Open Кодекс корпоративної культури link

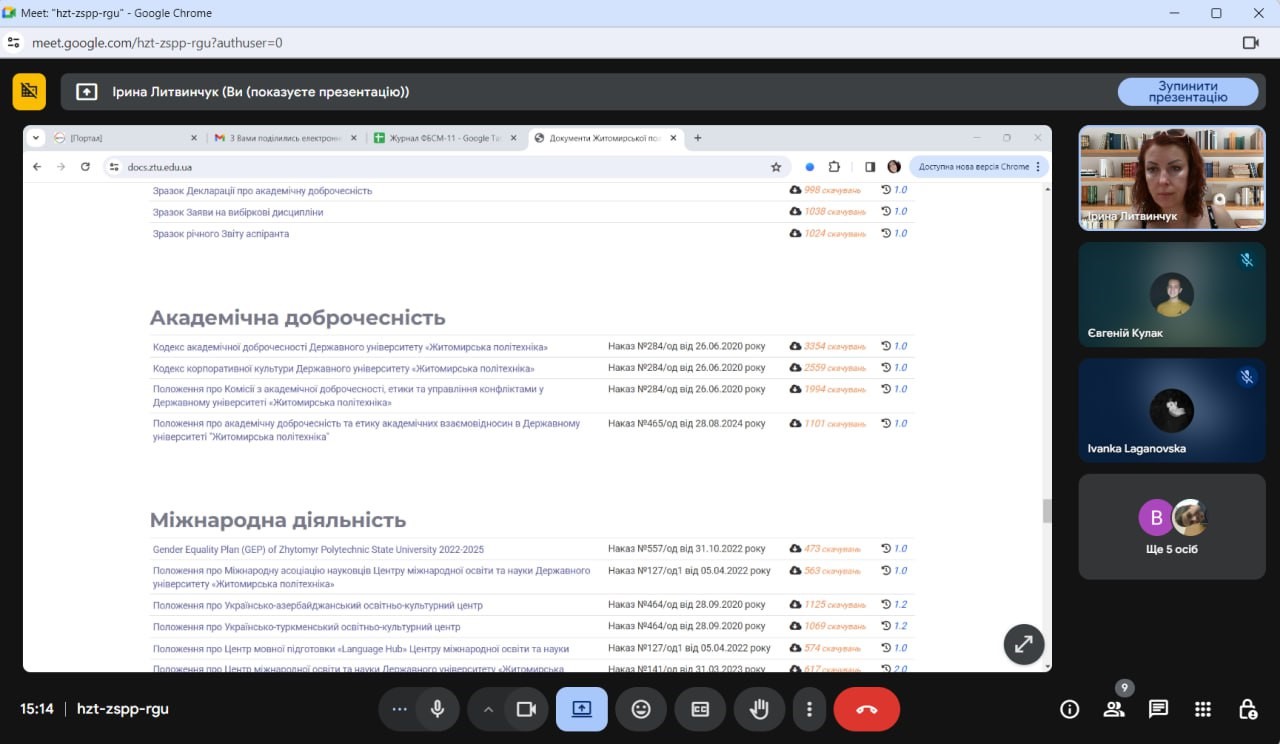(x=343, y=368)
